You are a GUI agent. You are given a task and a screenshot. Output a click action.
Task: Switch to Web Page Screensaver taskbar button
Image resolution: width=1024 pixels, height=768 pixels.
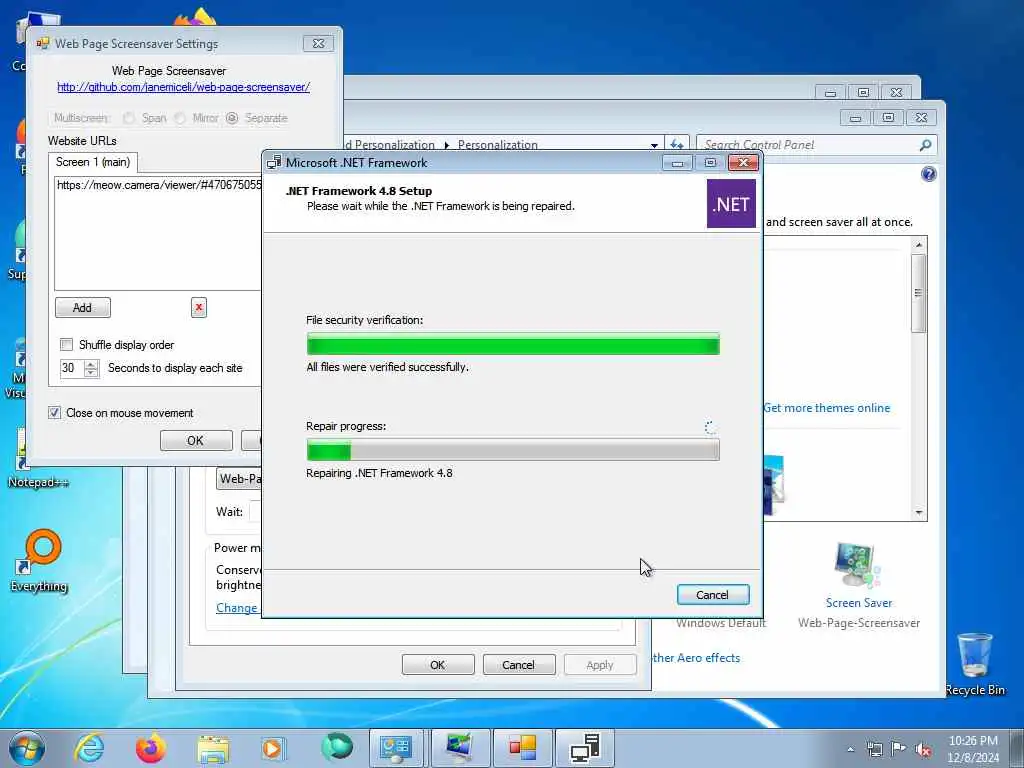(523, 748)
